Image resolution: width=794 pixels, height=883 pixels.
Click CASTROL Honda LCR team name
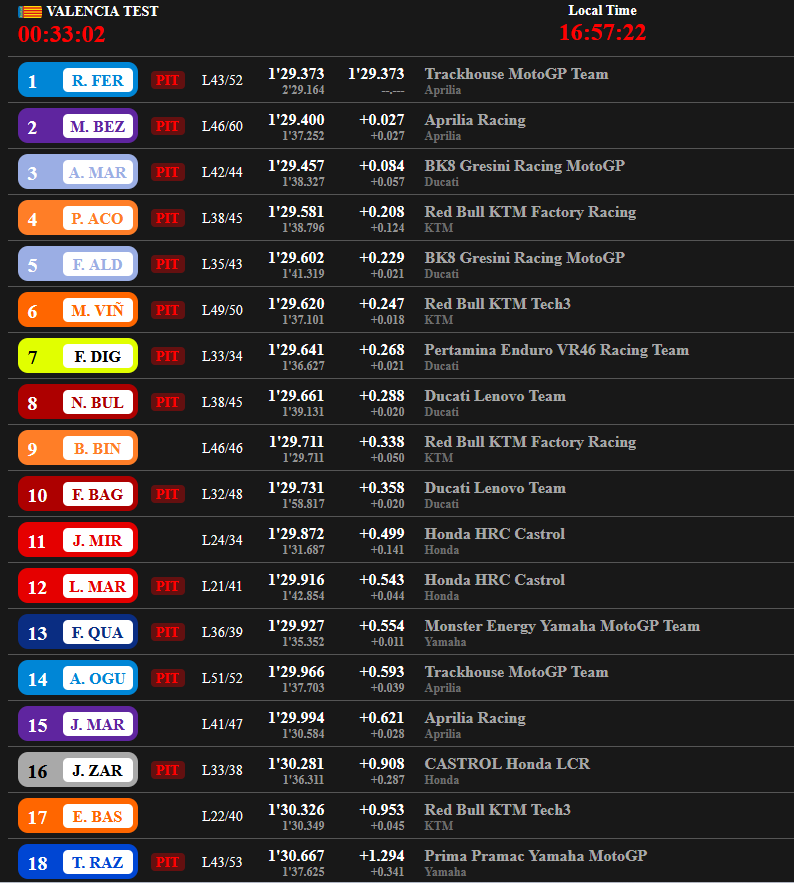click(507, 764)
